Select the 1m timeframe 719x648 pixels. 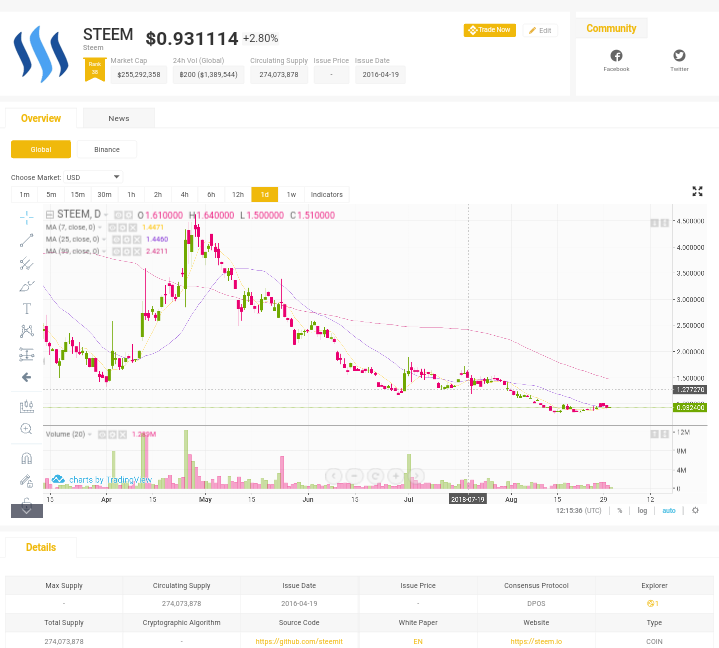pyautogui.click(x=24, y=194)
